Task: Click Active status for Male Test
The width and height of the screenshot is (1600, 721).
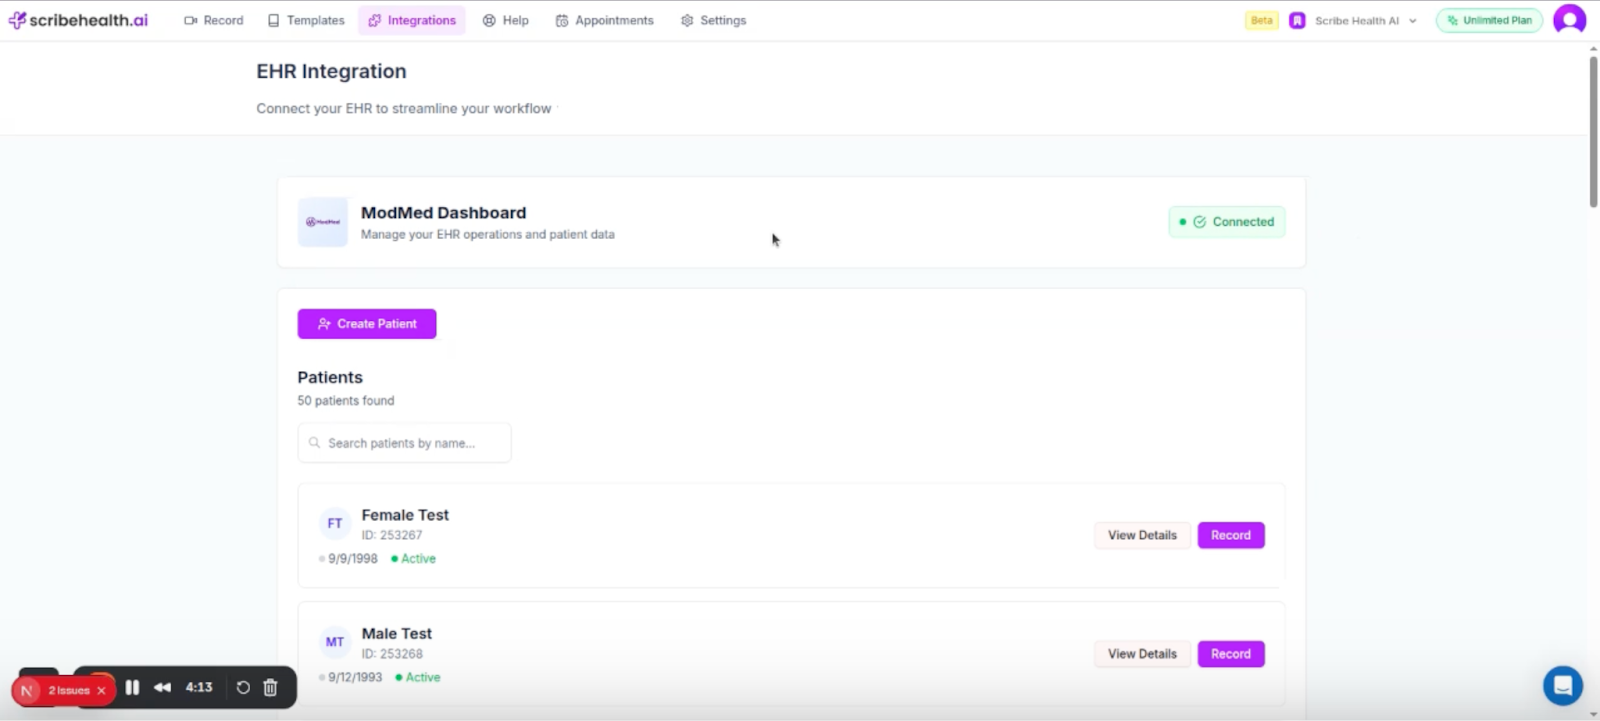Action: coord(418,677)
